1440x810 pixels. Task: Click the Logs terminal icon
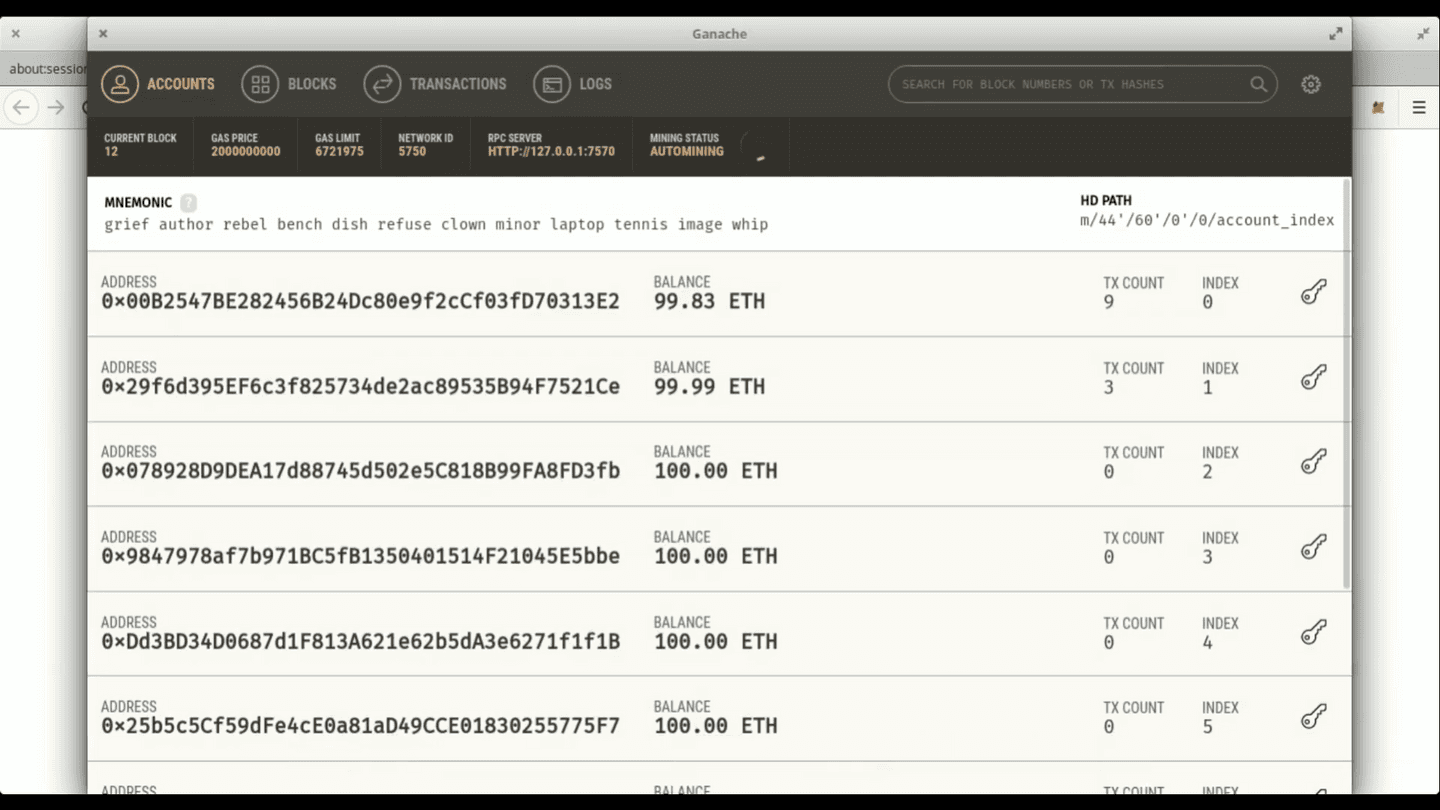pos(551,84)
